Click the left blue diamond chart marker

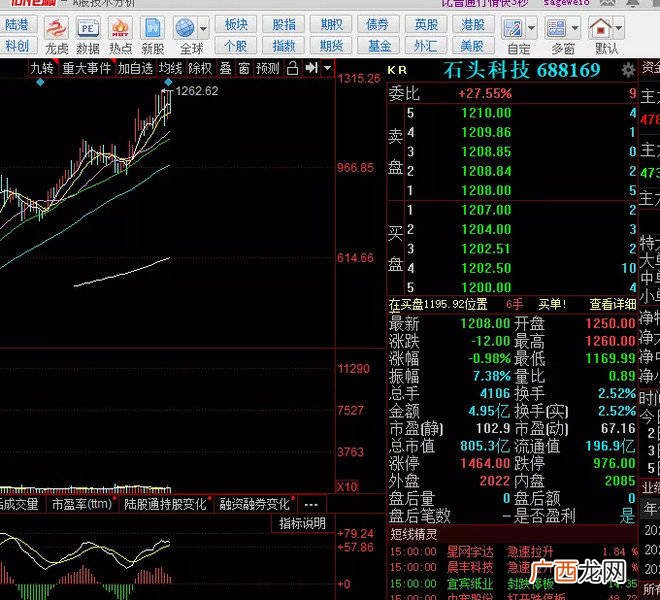tap(40, 83)
